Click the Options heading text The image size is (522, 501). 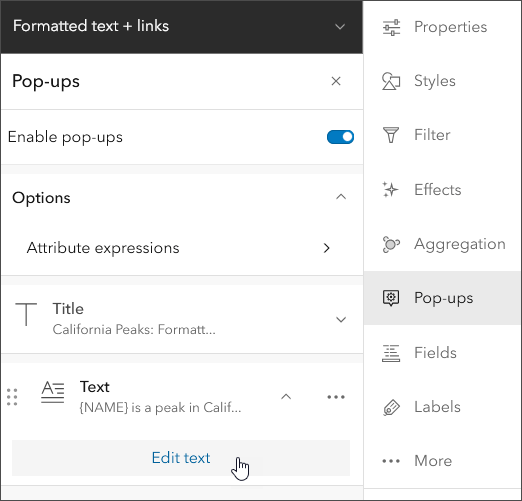pos(41,198)
